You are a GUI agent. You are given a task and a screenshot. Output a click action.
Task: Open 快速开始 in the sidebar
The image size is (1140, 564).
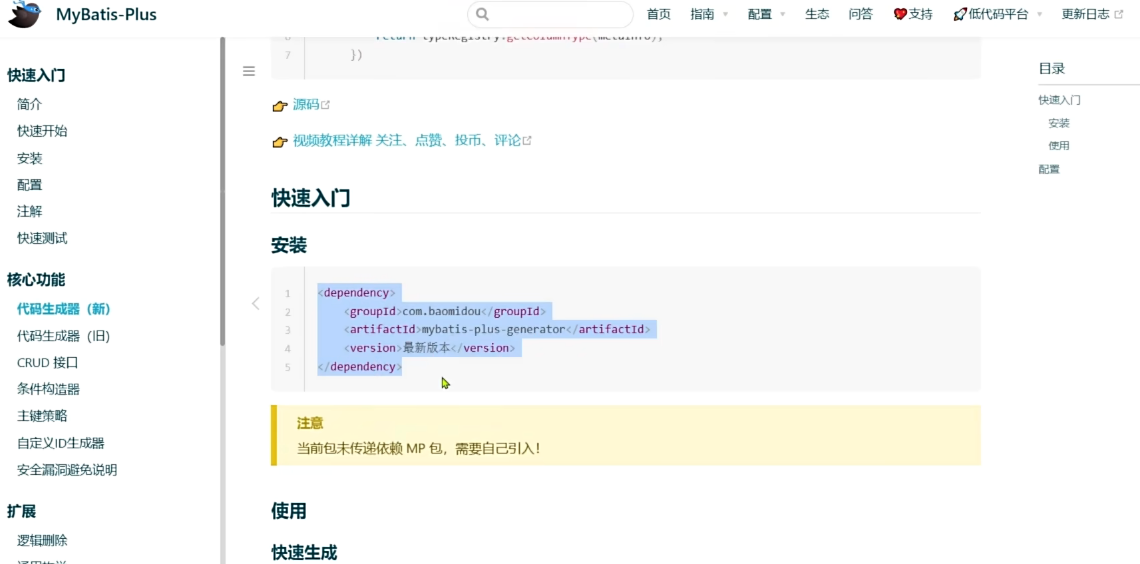pyautogui.click(x=42, y=132)
